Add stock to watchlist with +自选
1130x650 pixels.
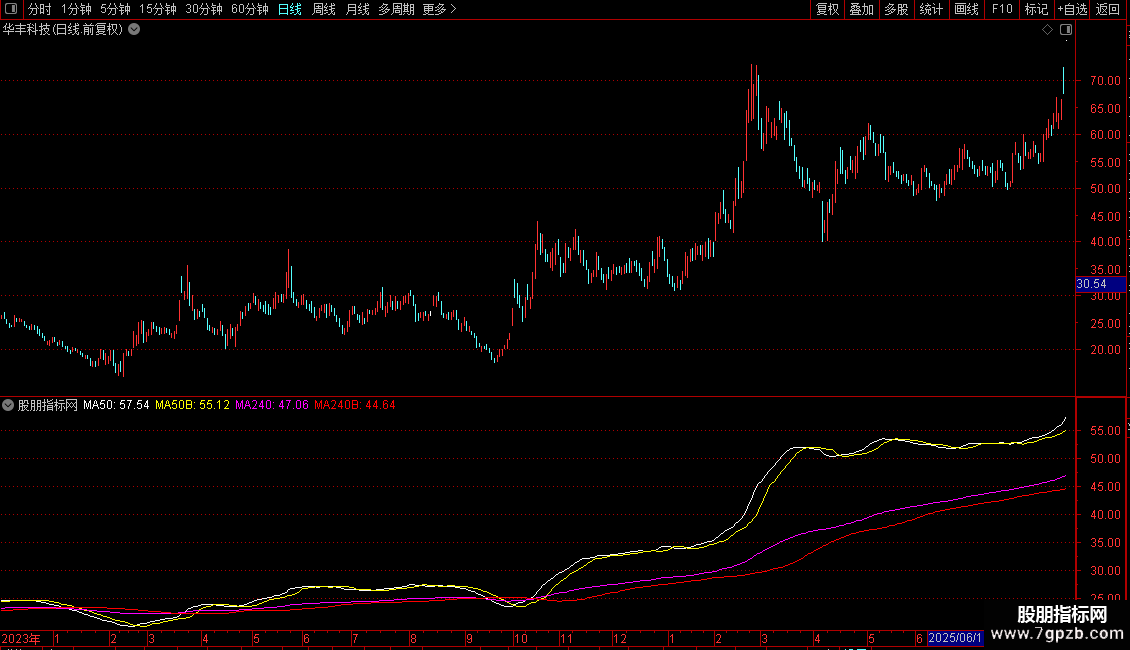(1071, 9)
